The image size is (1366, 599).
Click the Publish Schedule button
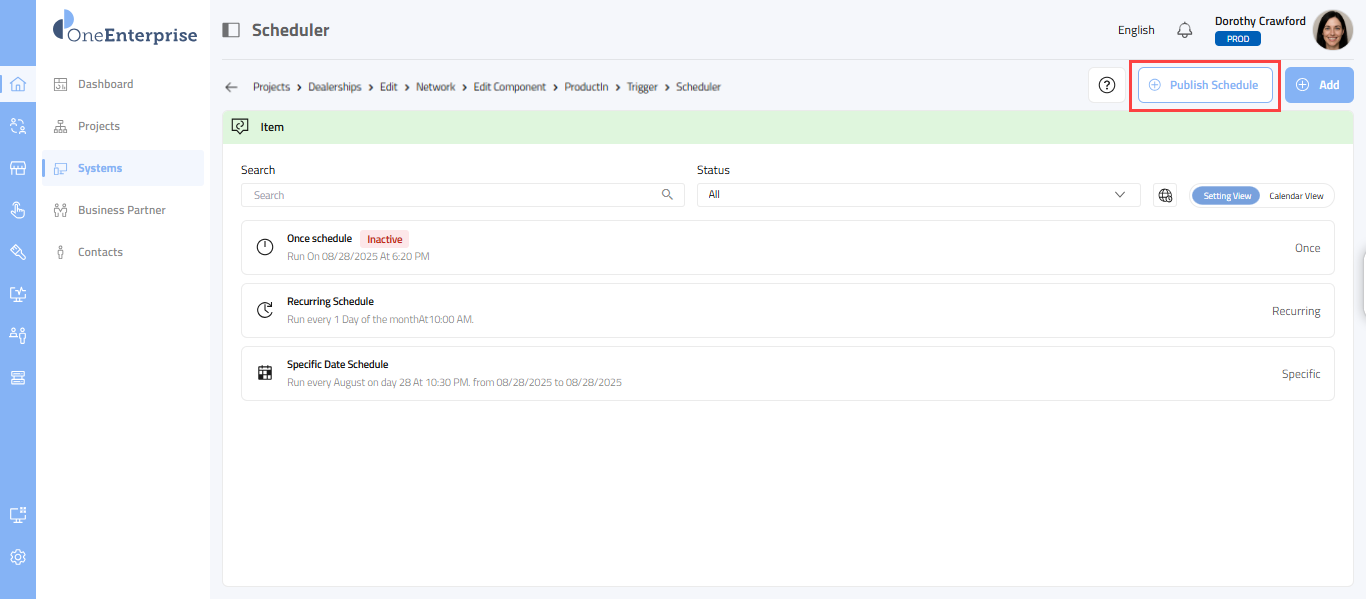tap(1205, 85)
